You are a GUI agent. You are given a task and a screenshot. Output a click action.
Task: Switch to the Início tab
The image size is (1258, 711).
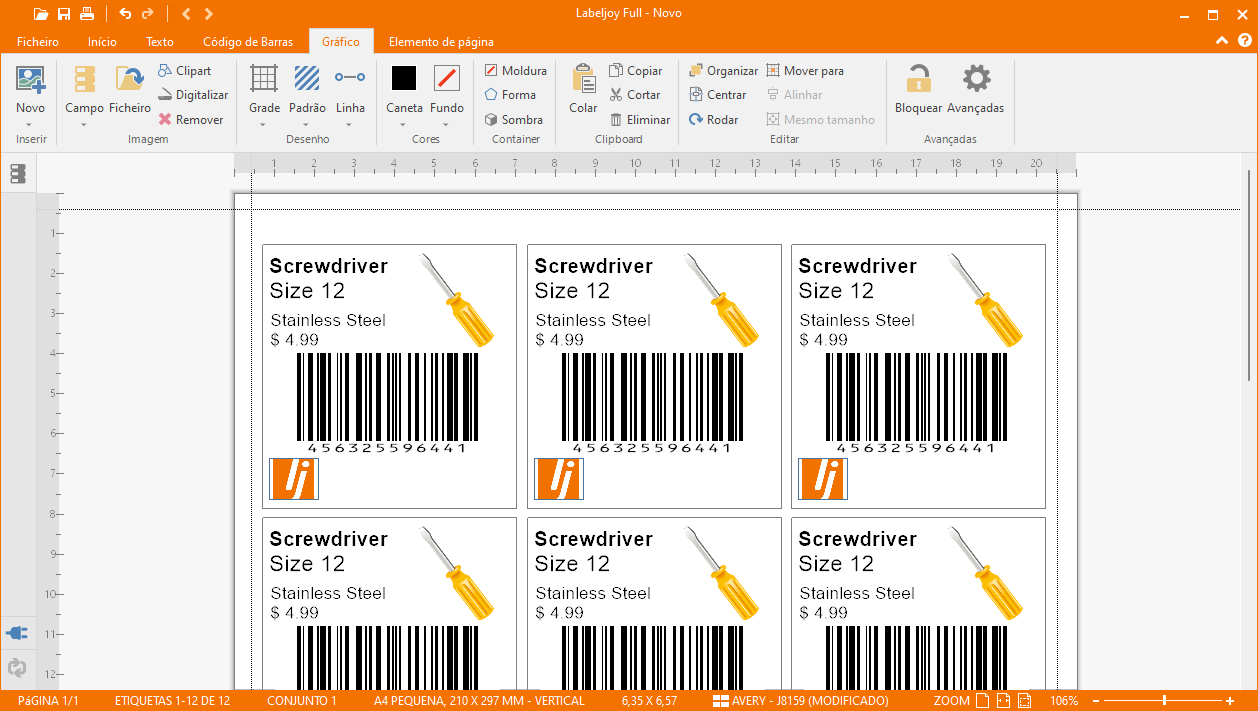[x=102, y=42]
